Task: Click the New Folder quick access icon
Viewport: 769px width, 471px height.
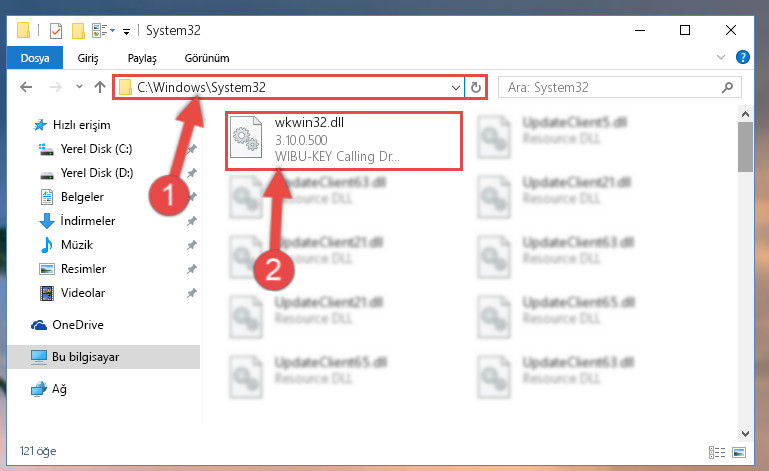Action: tap(78, 31)
